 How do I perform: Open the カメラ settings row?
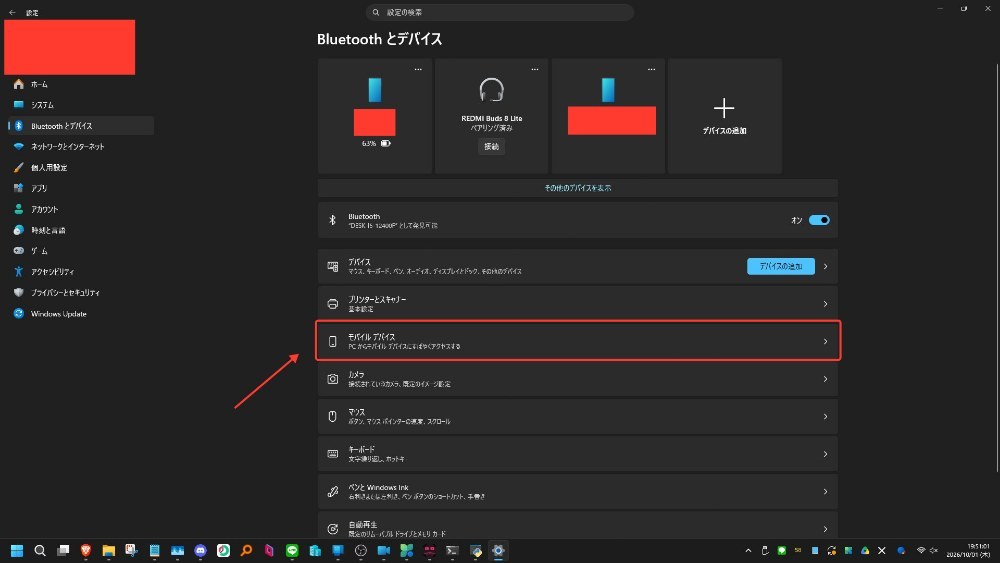pyautogui.click(x=578, y=379)
